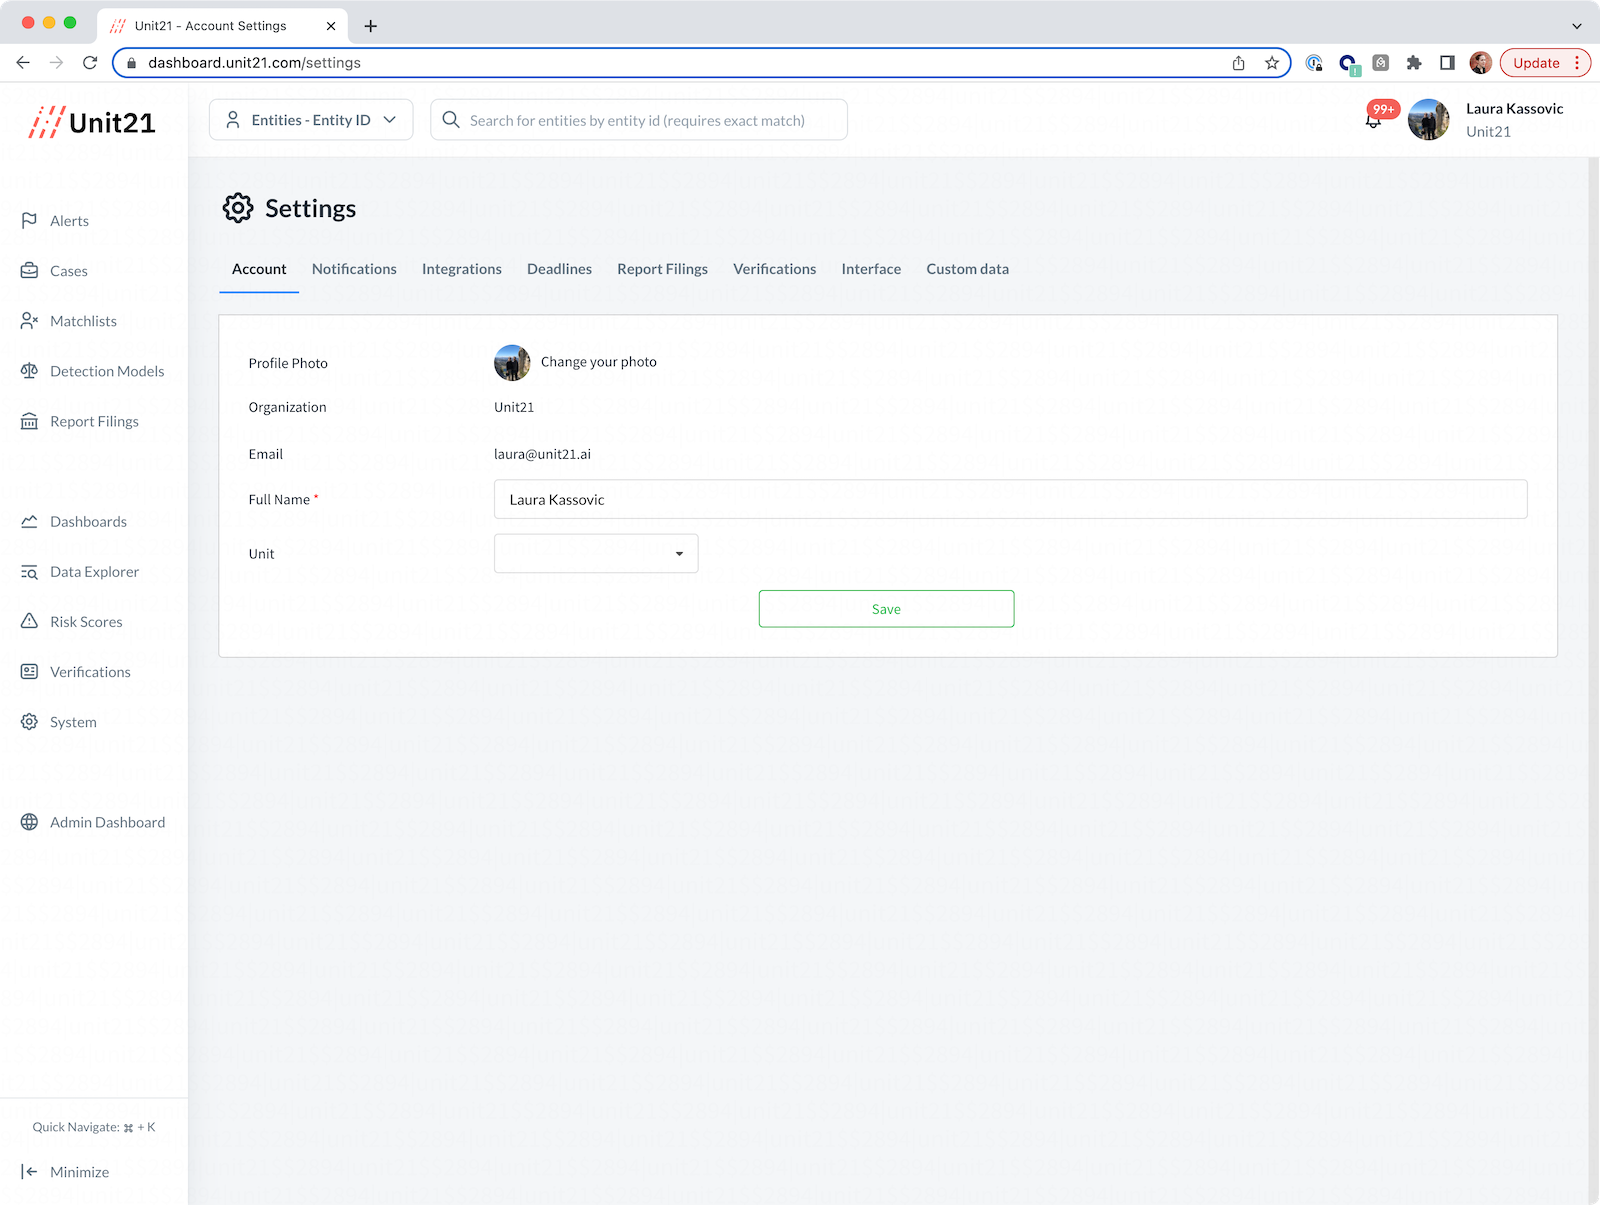Click the Risk Scores warning icon

click(29, 621)
